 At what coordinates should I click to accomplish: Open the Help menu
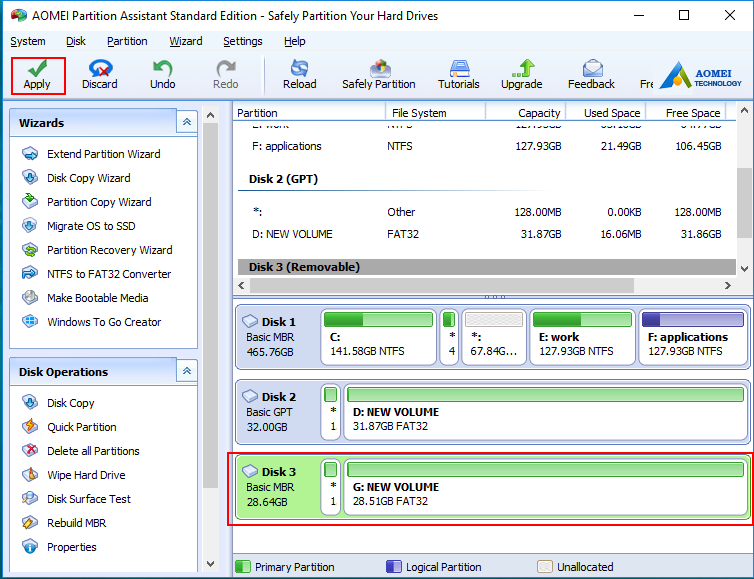pos(295,41)
